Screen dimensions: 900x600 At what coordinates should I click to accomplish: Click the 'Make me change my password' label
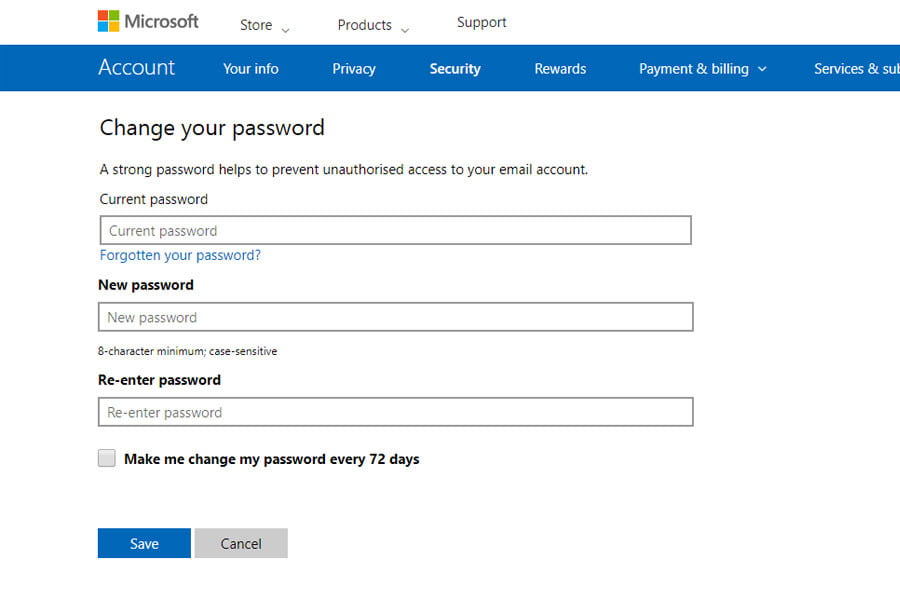tap(271, 460)
